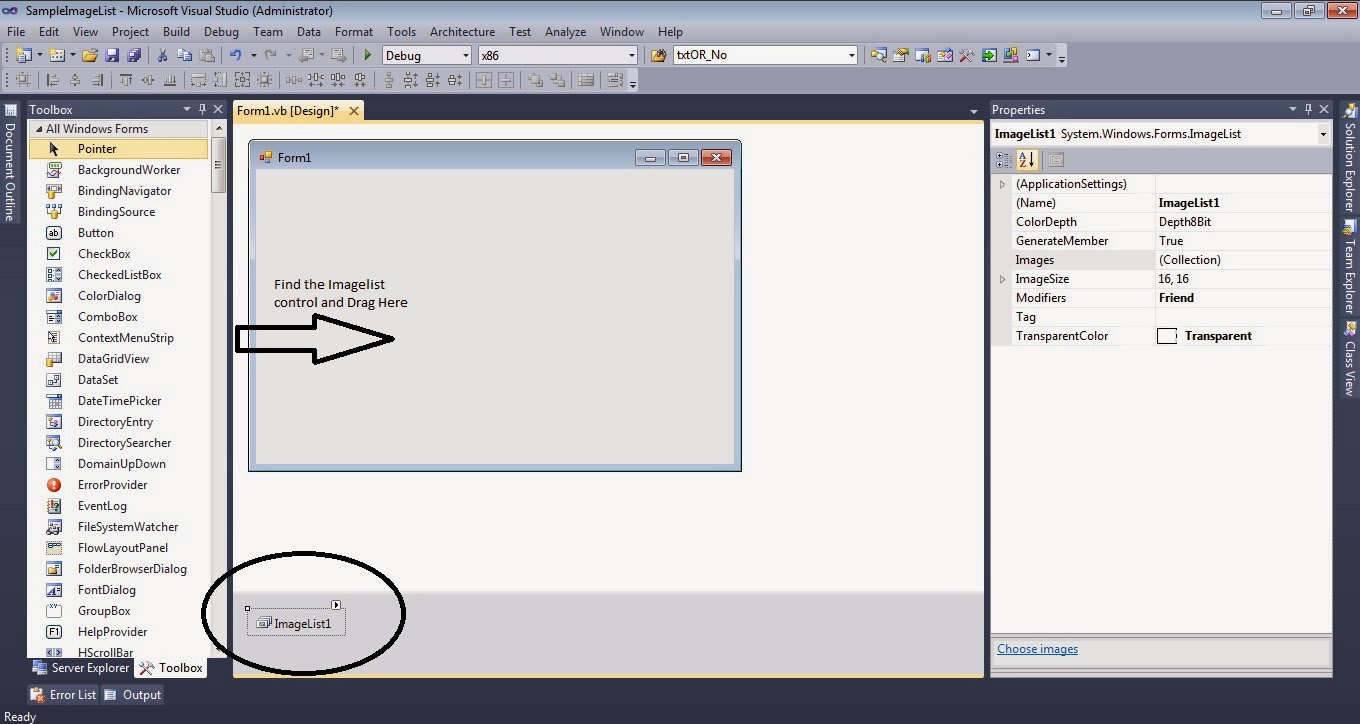Screen dimensions: 1360x724
Task: Select the Pointer tool in the Toolbox
Action: [x=97, y=148]
